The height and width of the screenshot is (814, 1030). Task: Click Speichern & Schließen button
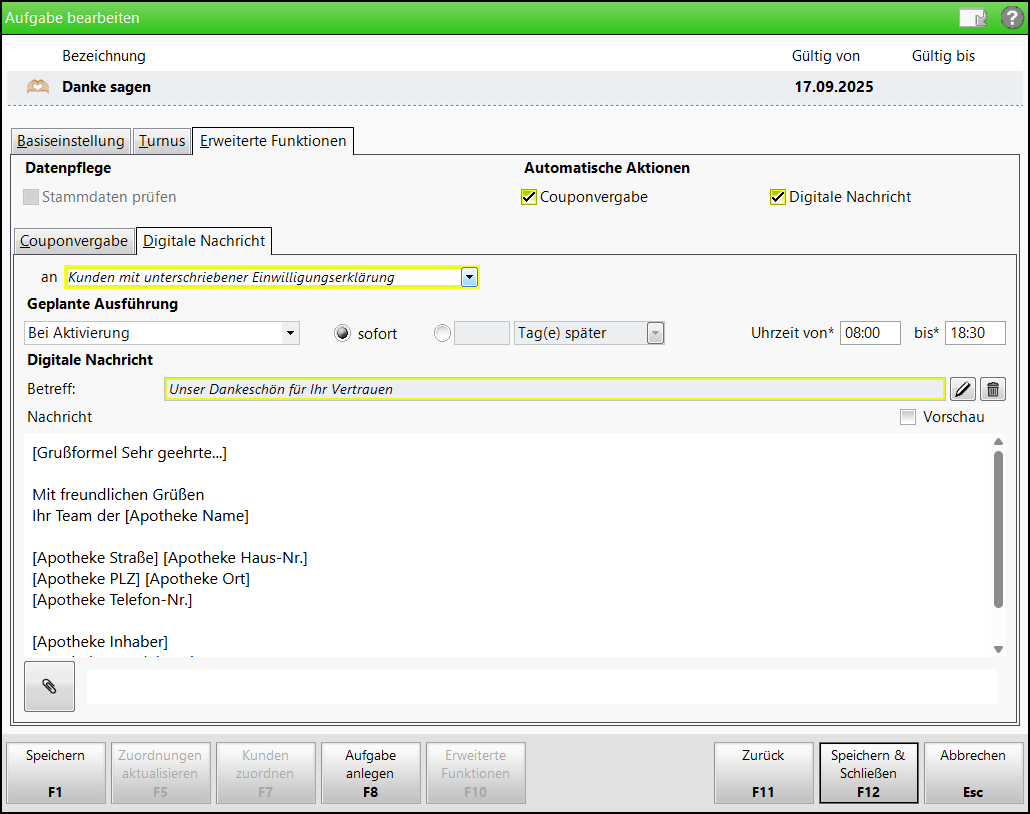867,773
